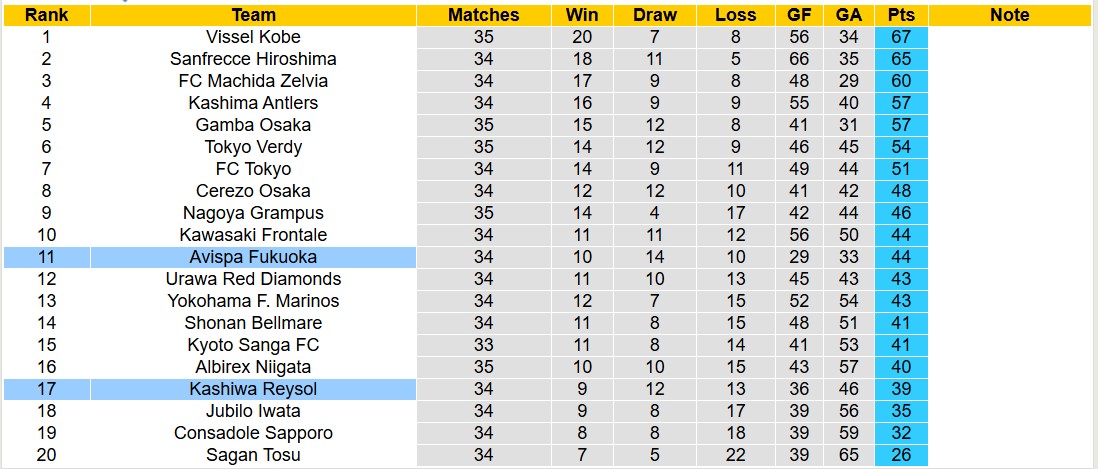Click the Team column header
Image resolution: width=1098 pixels, height=469 pixels.
click(253, 15)
